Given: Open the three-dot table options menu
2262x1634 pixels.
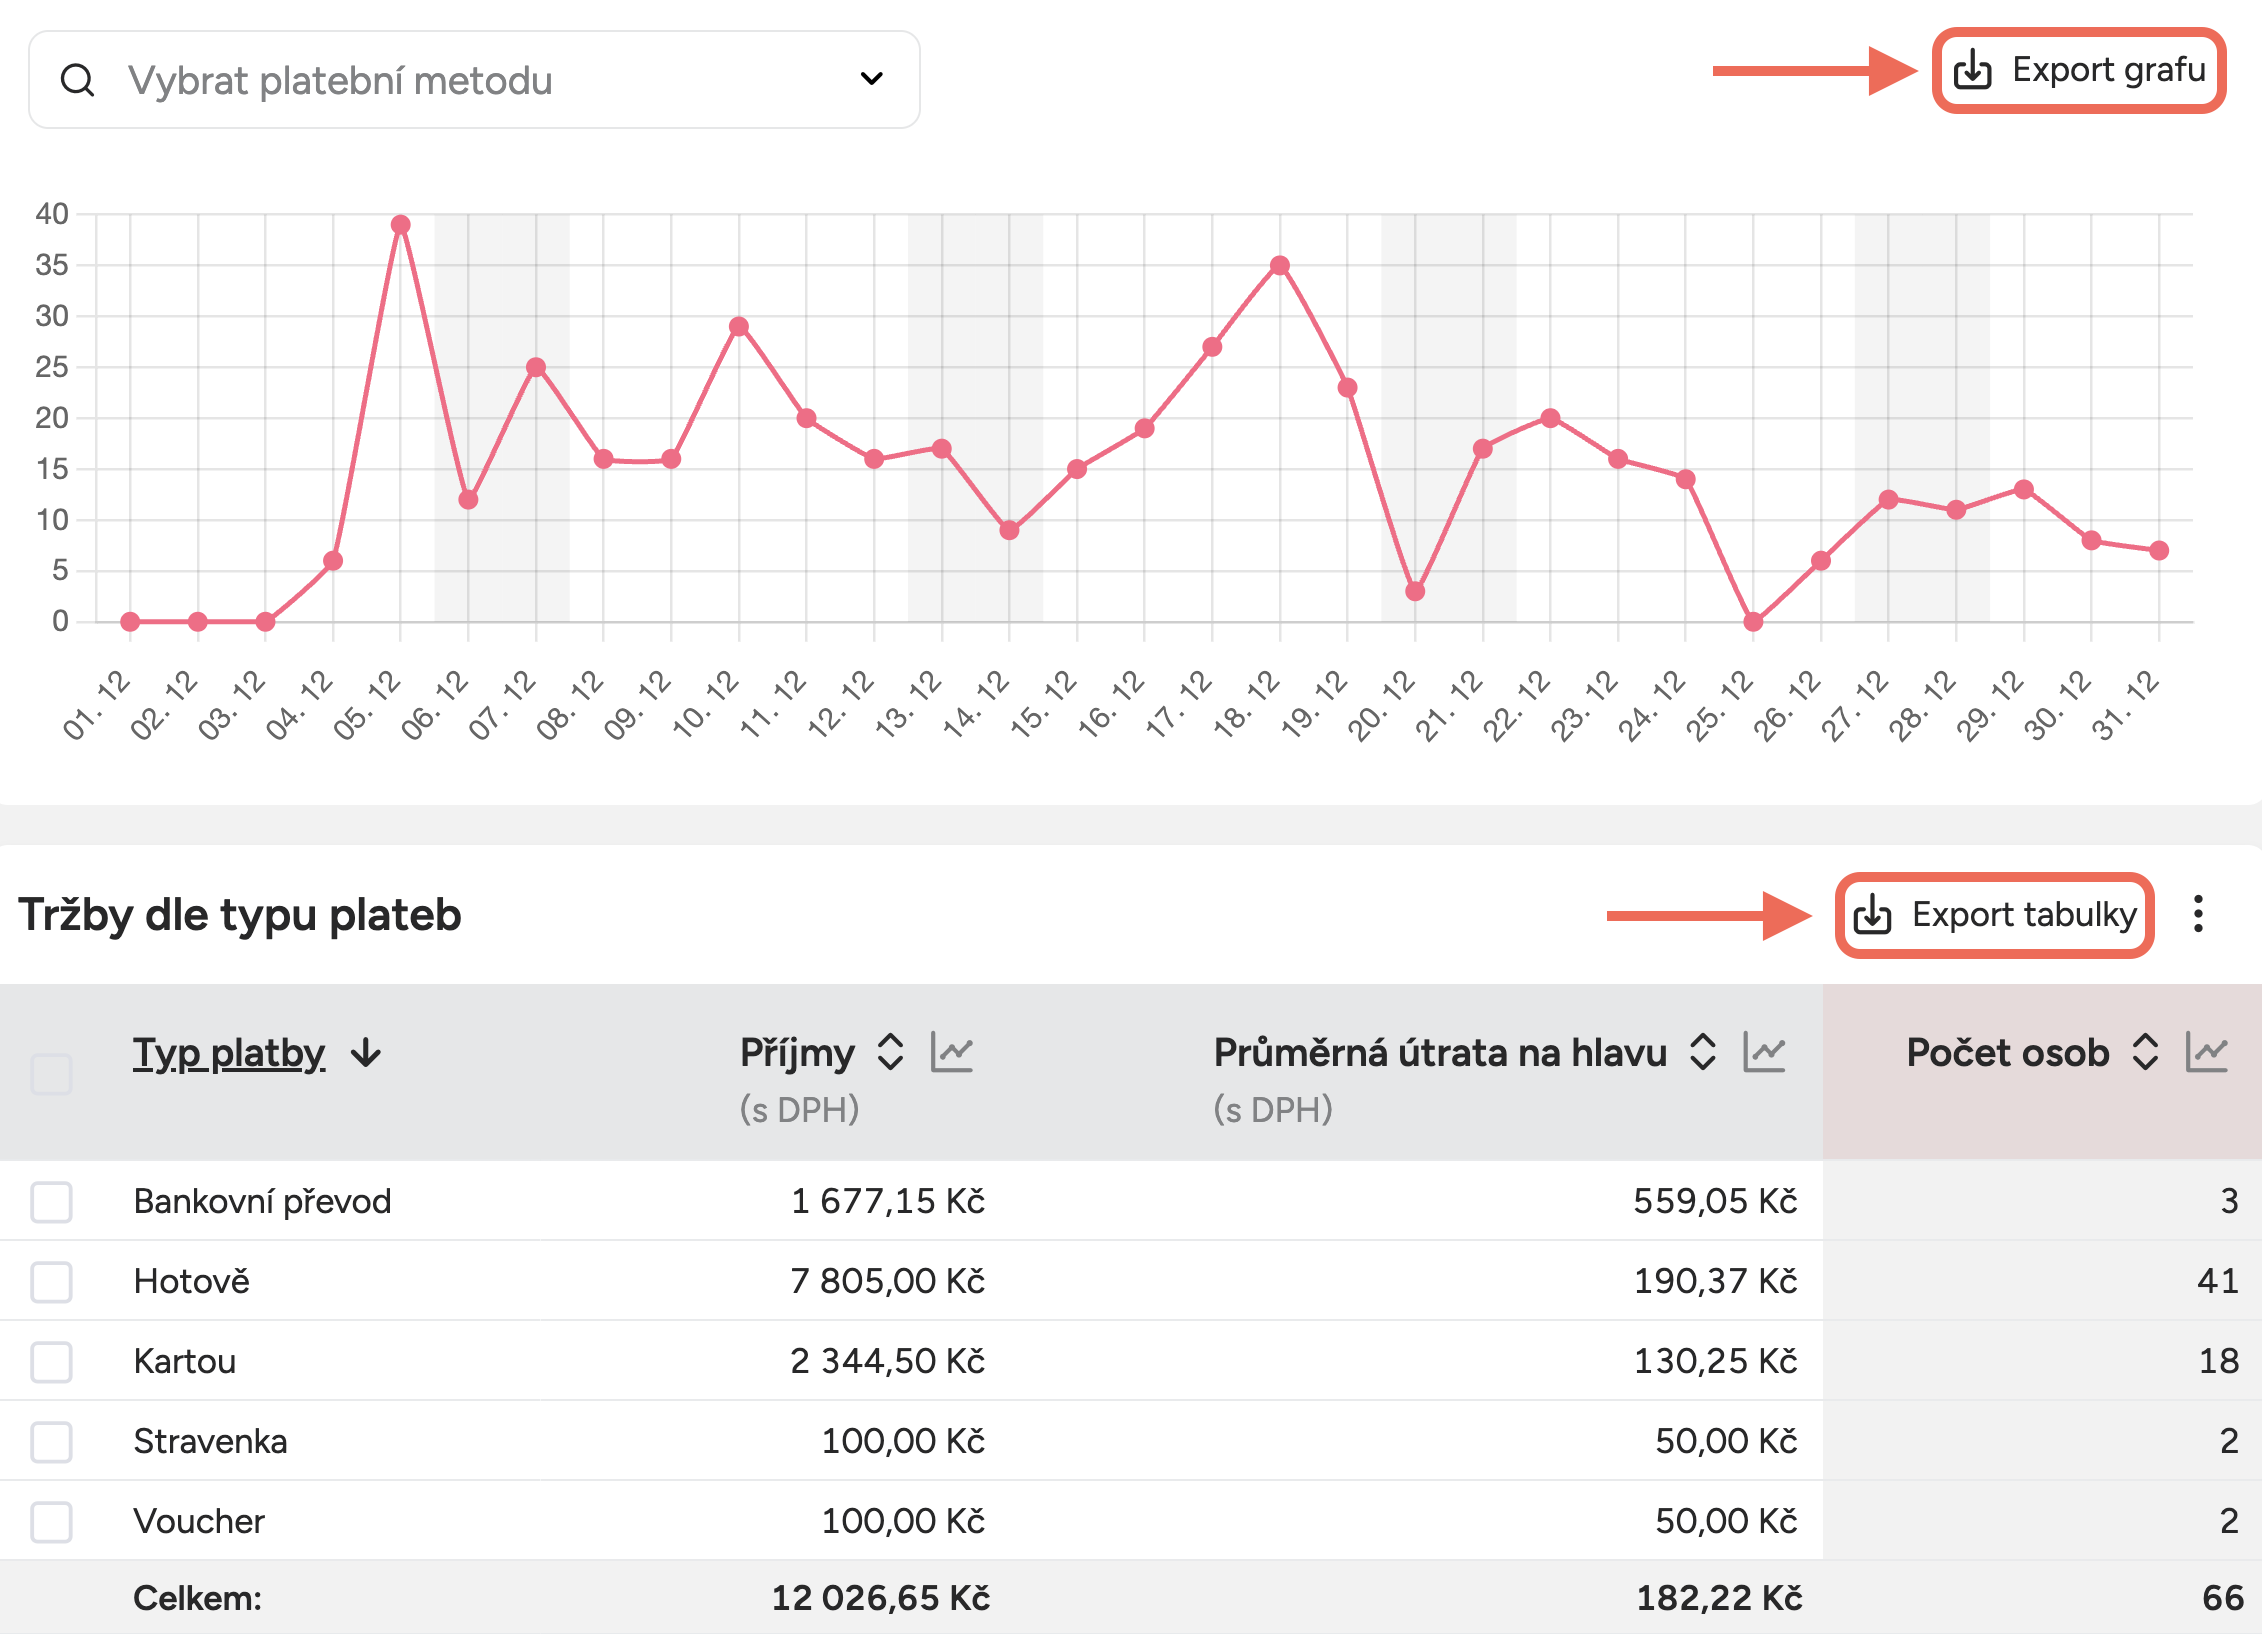Looking at the screenshot, I should click(2198, 914).
